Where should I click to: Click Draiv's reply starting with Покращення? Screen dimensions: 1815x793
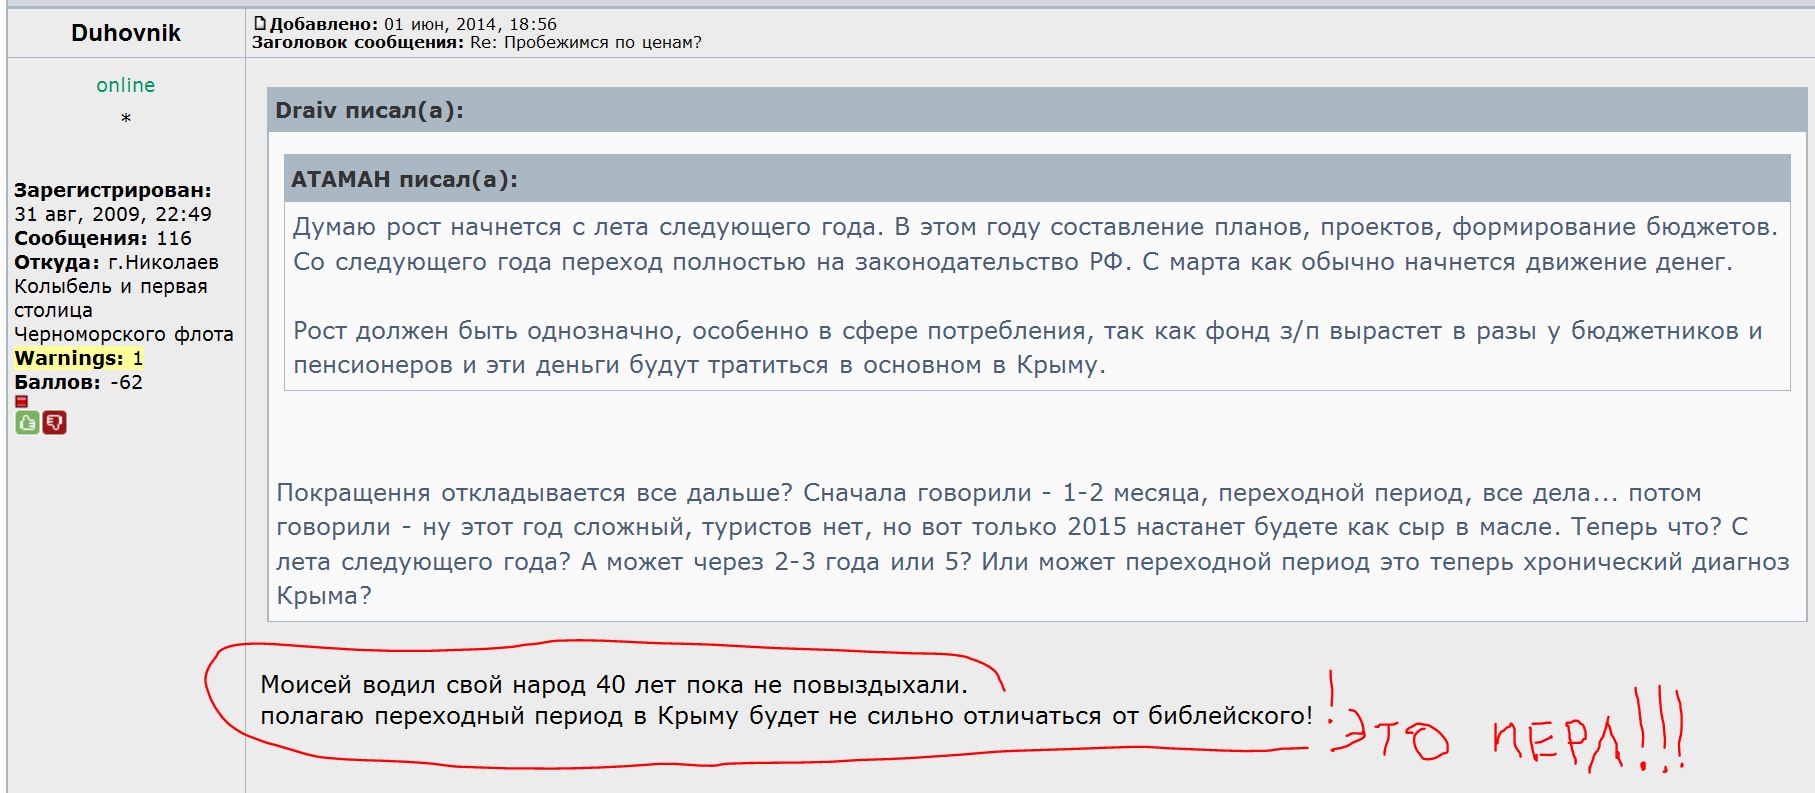pos(1032,544)
